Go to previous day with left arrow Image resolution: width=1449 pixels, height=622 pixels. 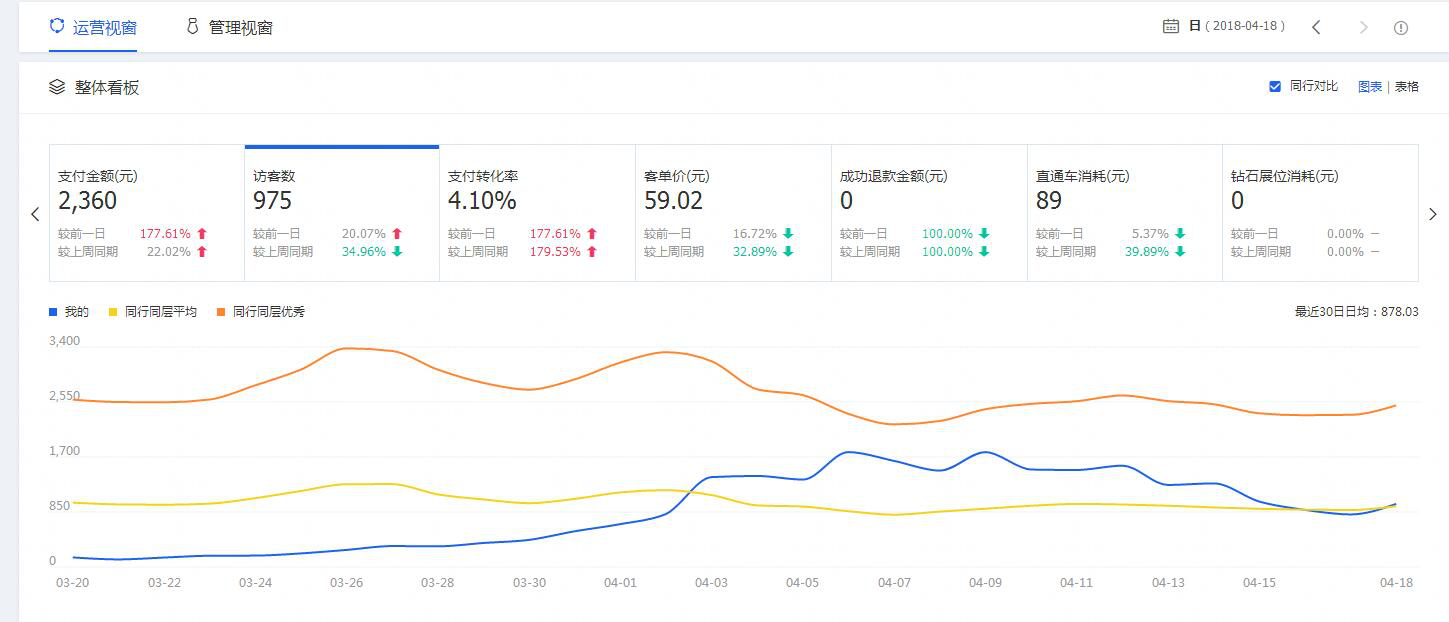(x=1316, y=28)
